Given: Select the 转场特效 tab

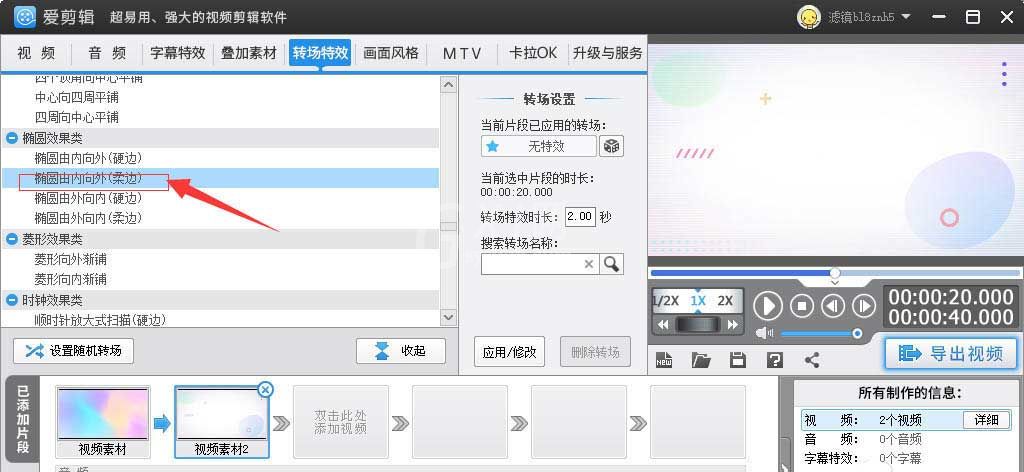Looking at the screenshot, I should [x=320, y=53].
